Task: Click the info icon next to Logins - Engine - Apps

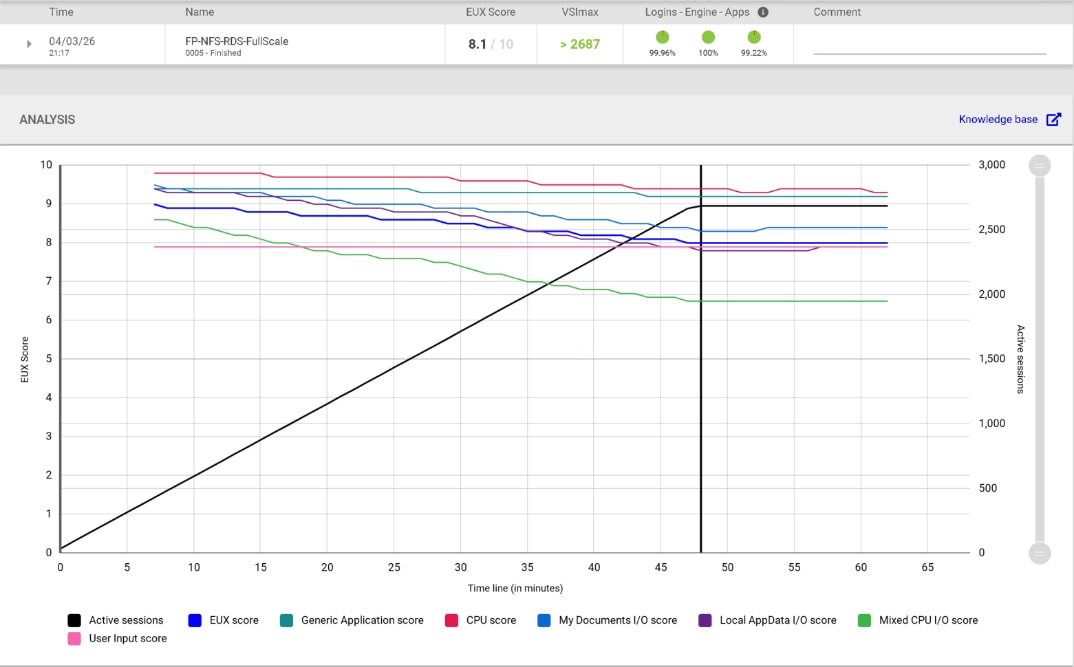Action: (x=763, y=12)
